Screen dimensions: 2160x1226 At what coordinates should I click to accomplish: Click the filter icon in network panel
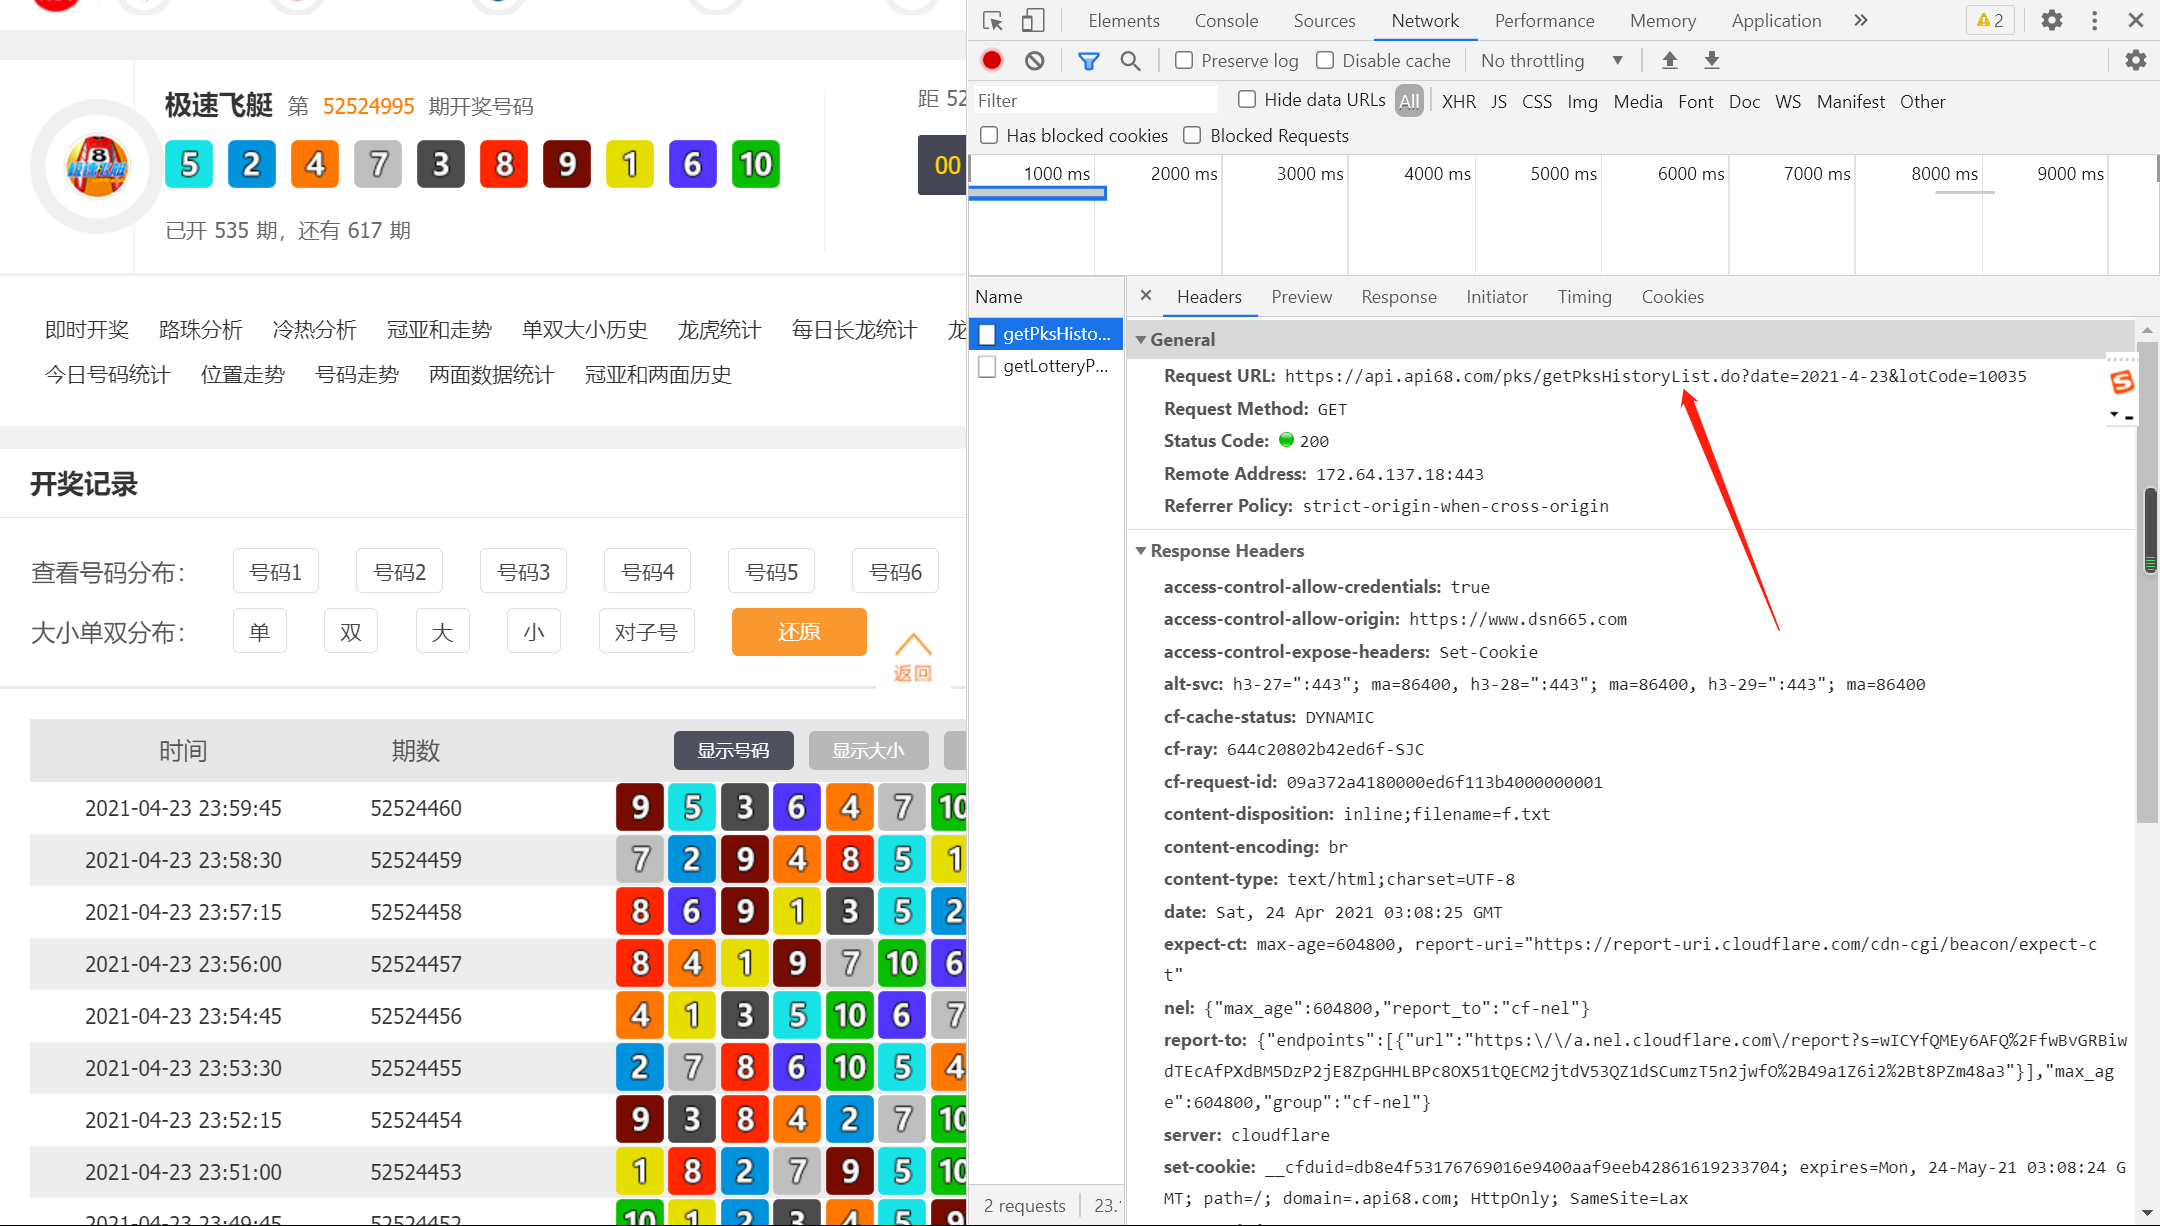point(1087,59)
